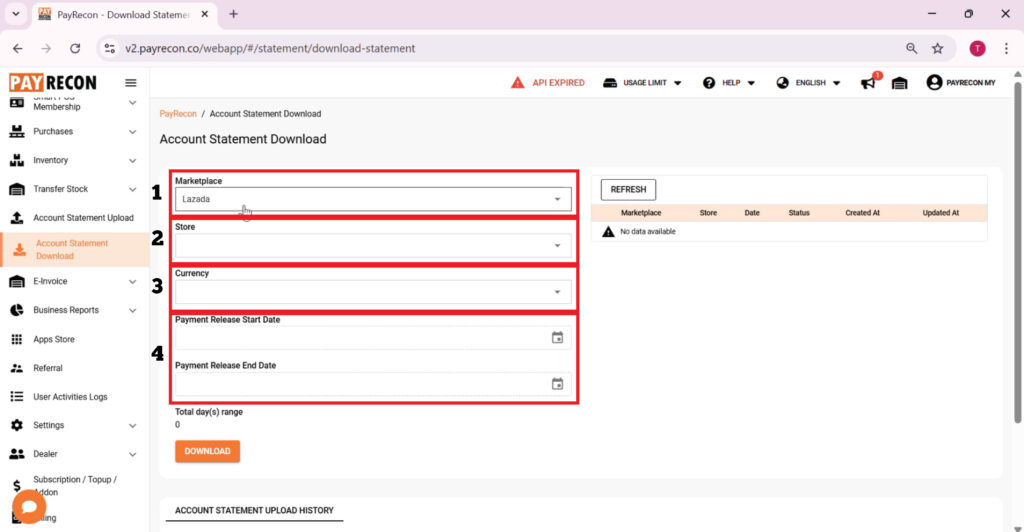
Task: Select ACCOUNT STATEMENT UPLOAD HISTORY tab
Action: [x=254, y=510]
